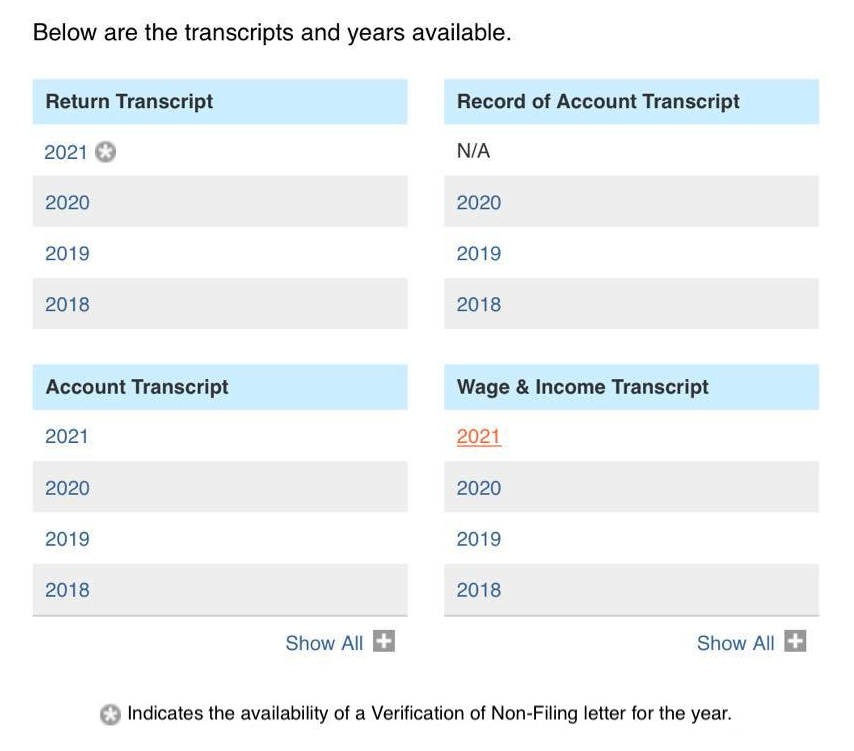
Task: Expand Account Transcript list with plus icon
Action: (384, 641)
